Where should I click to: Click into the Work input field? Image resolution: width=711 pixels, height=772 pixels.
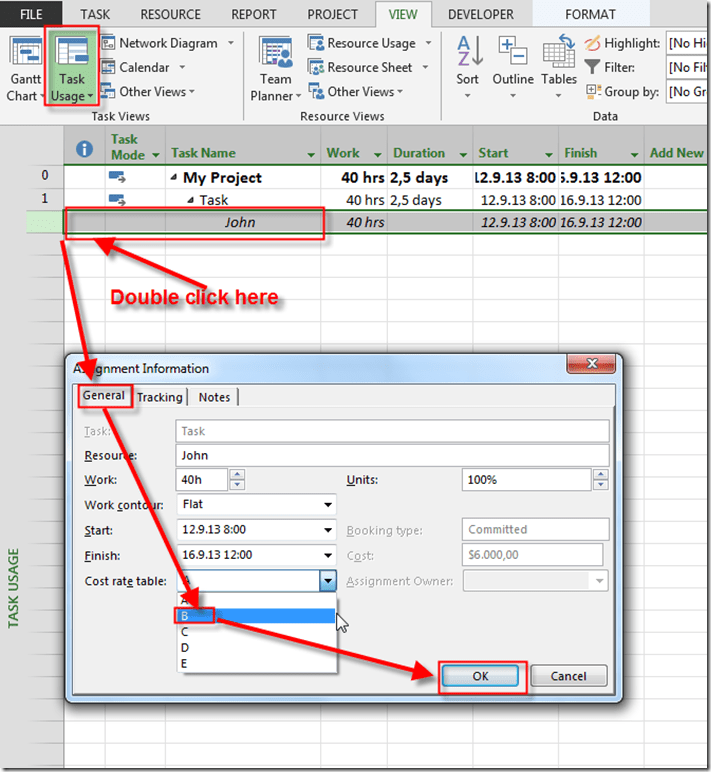(x=203, y=480)
